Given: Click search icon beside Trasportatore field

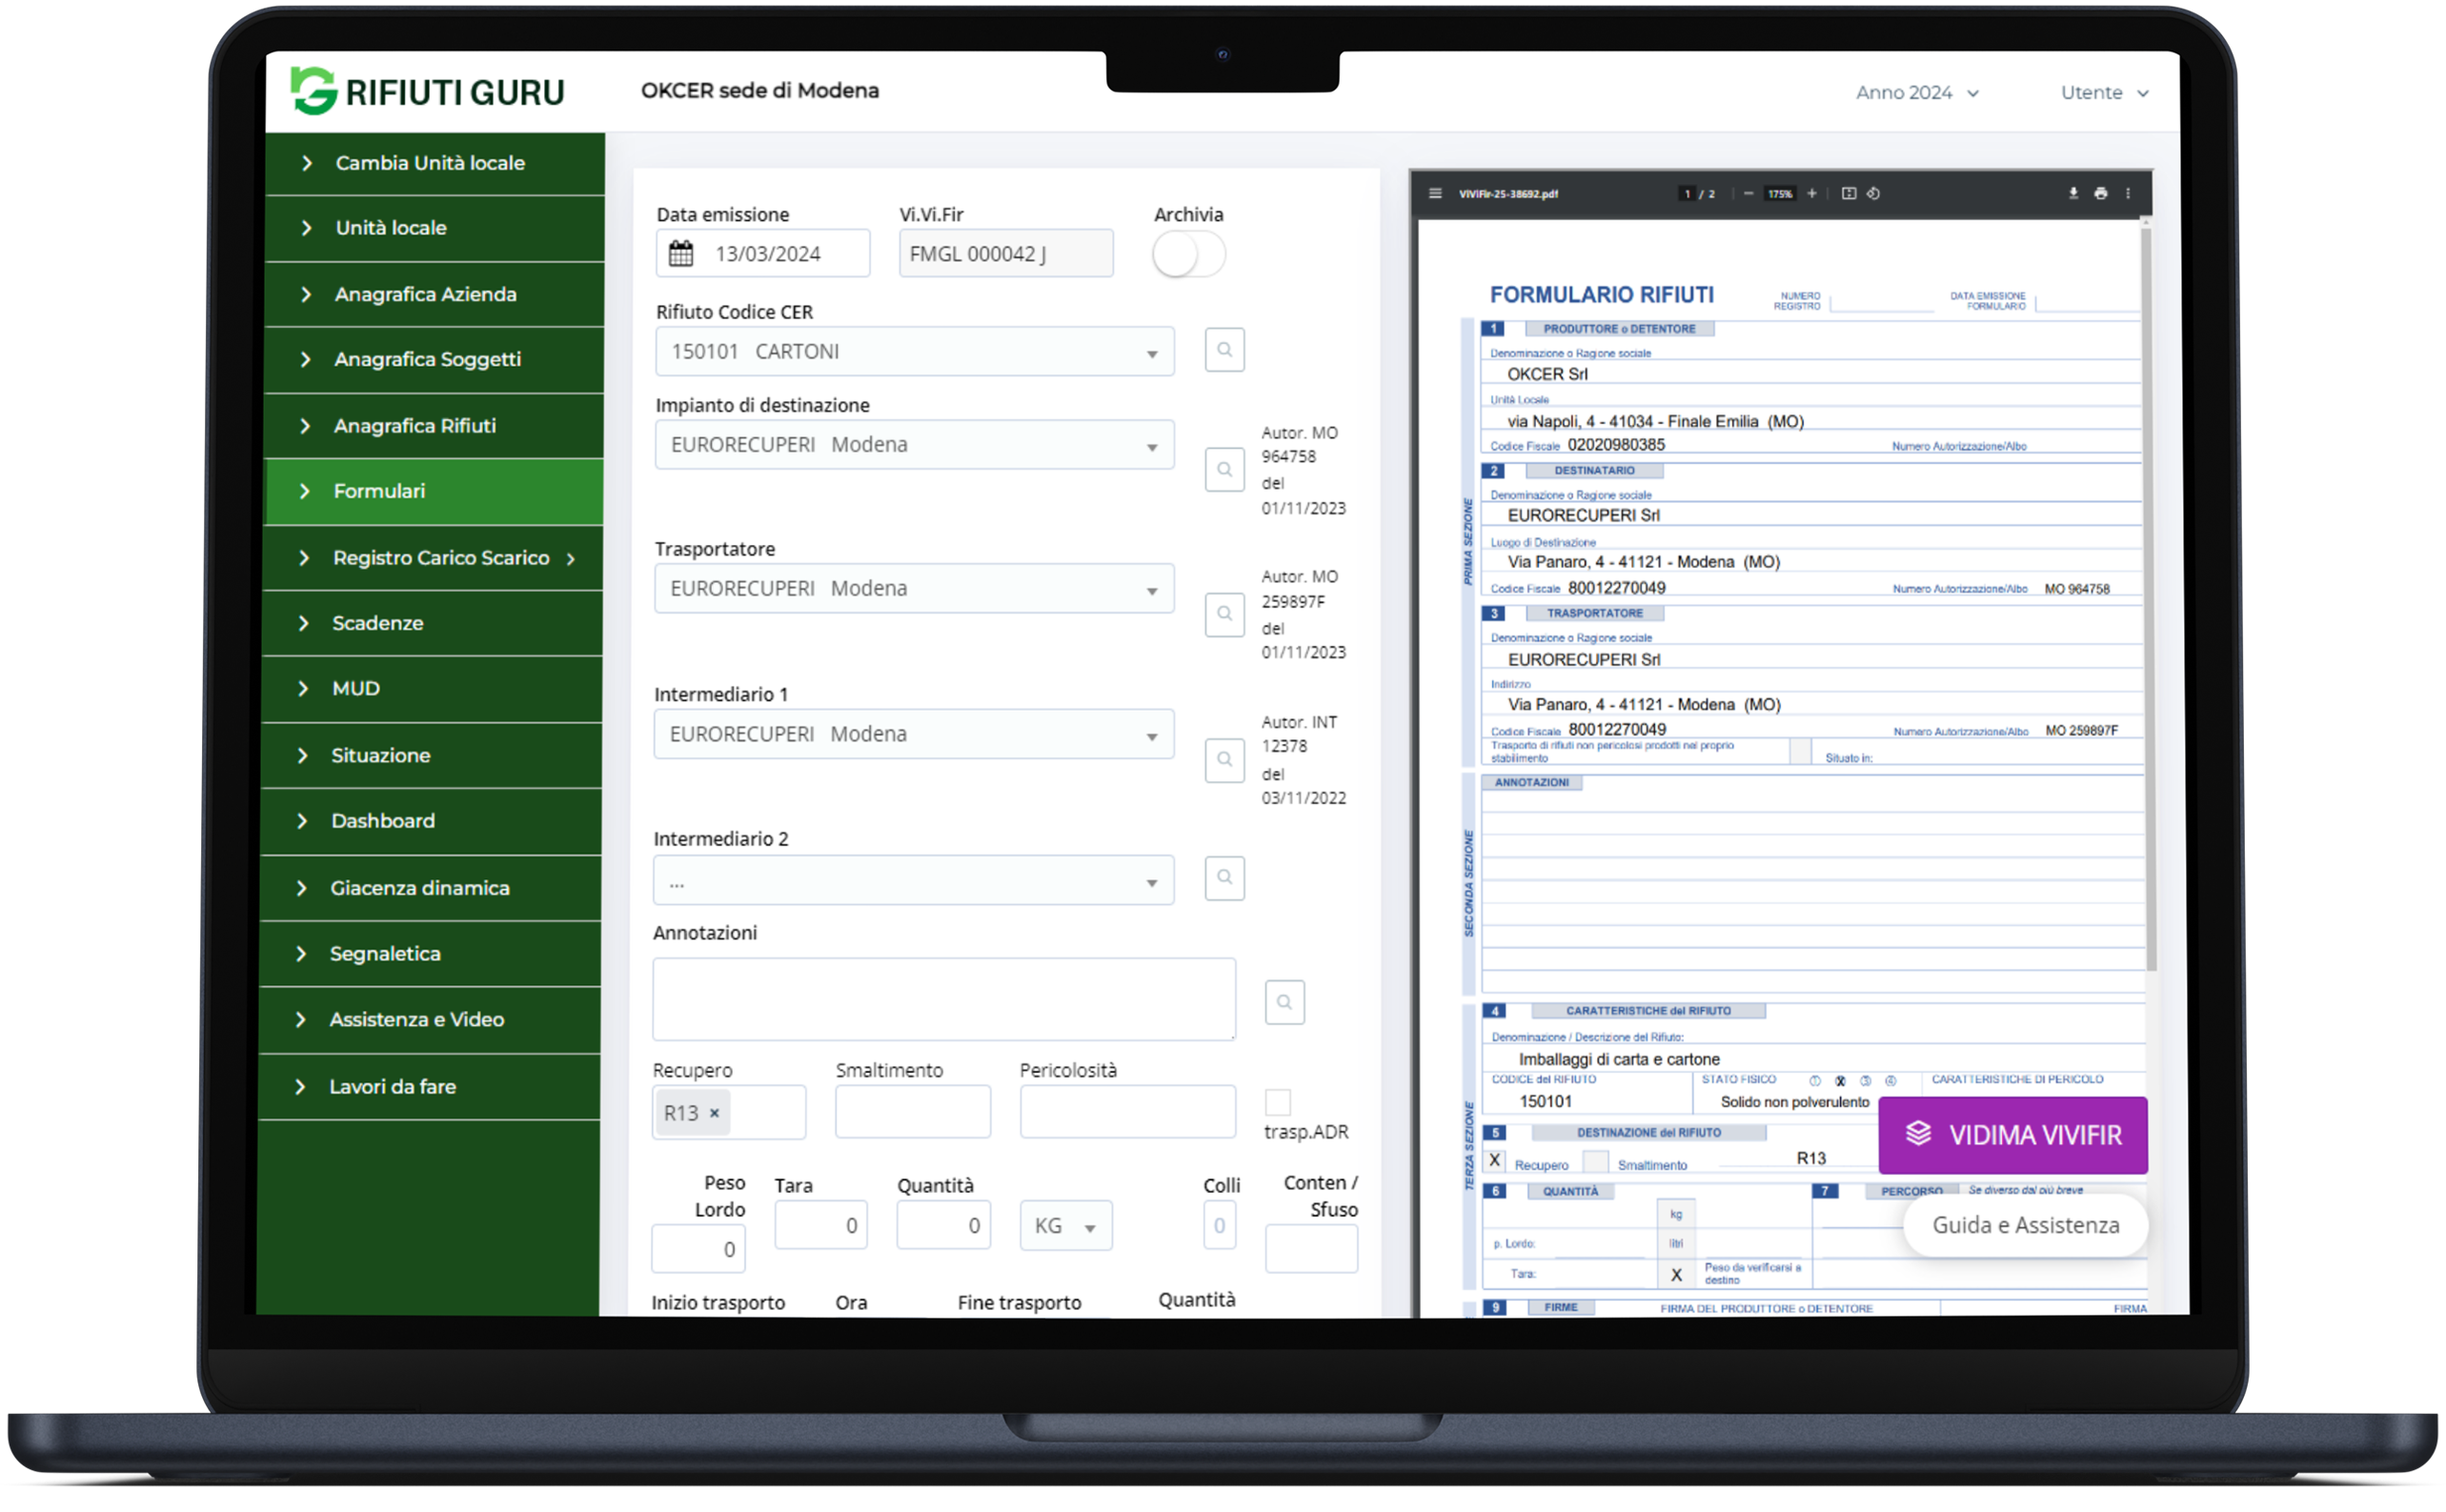Looking at the screenshot, I should (1224, 614).
